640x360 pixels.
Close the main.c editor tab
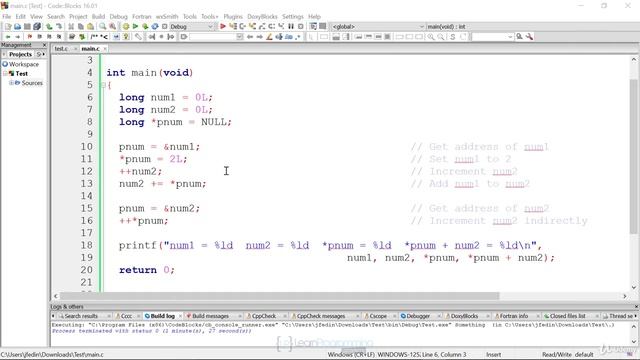coord(105,49)
